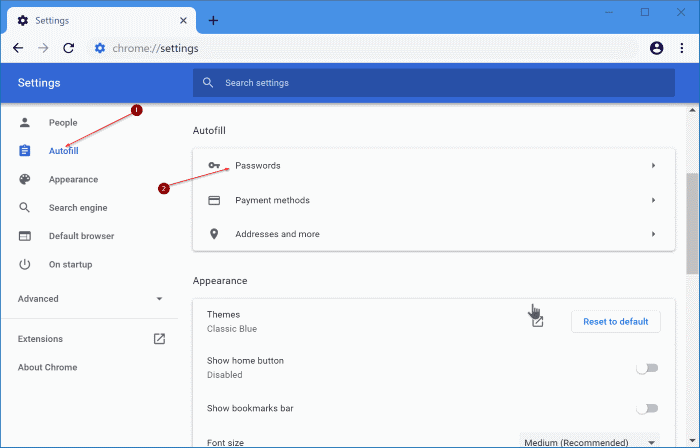700x448 pixels.
Task: Open the three-dot Chrome menu
Action: coord(682,48)
